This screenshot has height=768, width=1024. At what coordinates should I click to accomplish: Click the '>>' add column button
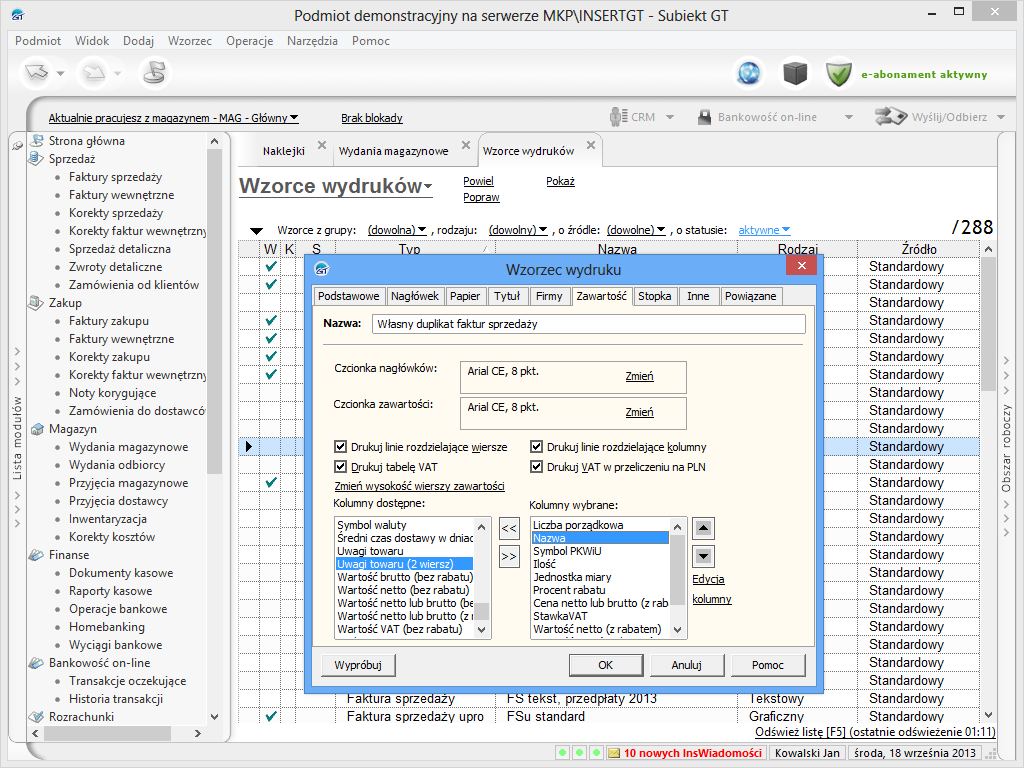point(509,556)
